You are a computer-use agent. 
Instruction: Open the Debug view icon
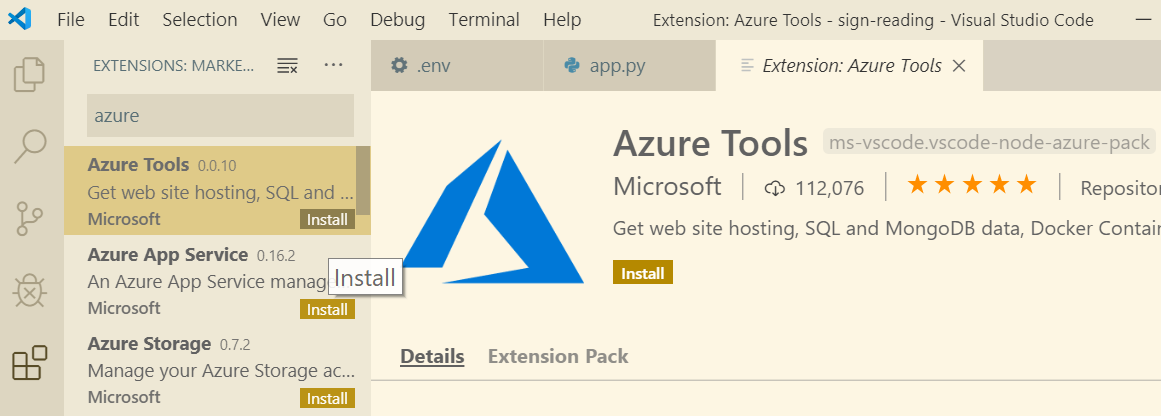[x=30, y=291]
